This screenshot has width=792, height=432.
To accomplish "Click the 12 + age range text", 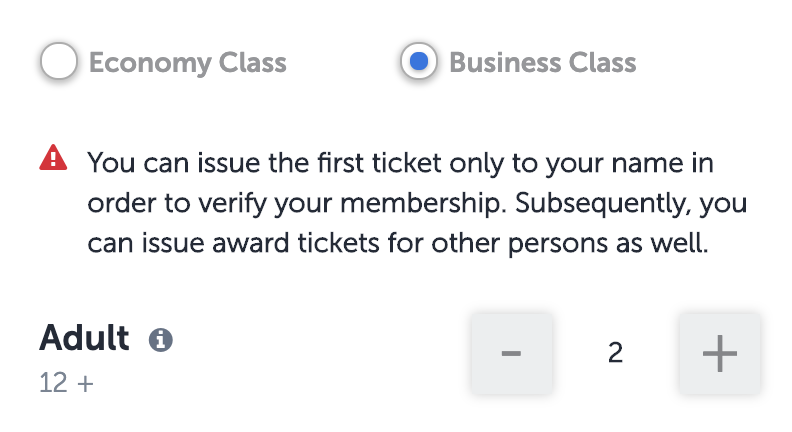I will pyautogui.click(x=66, y=382).
